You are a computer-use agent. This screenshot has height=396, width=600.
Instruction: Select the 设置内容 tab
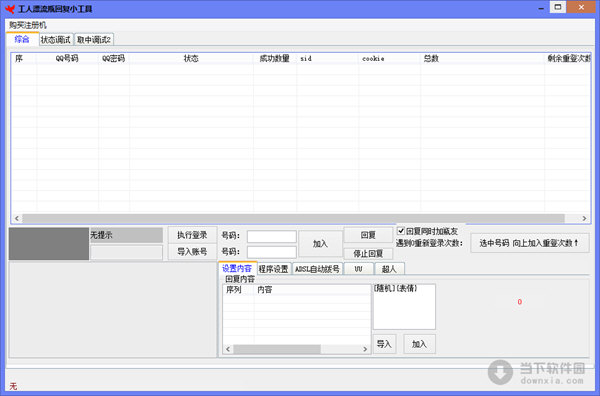[237, 269]
